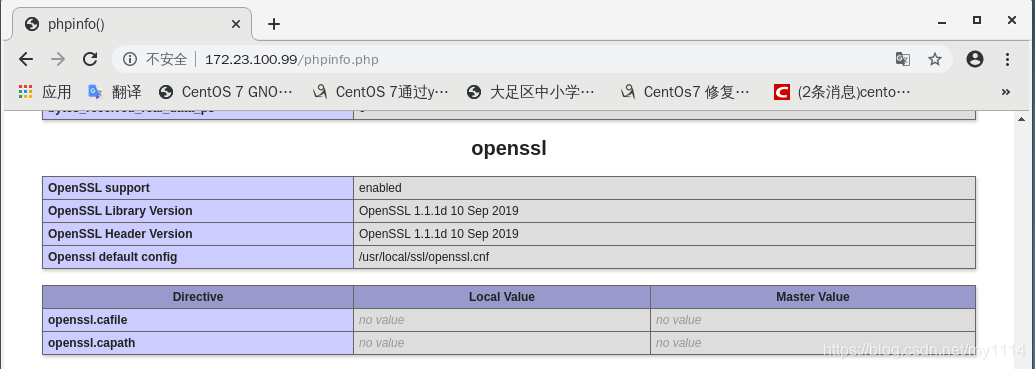The width and height of the screenshot is (1035, 369).
Task: Click openssl.capath master no value cell
Action: tap(813, 343)
